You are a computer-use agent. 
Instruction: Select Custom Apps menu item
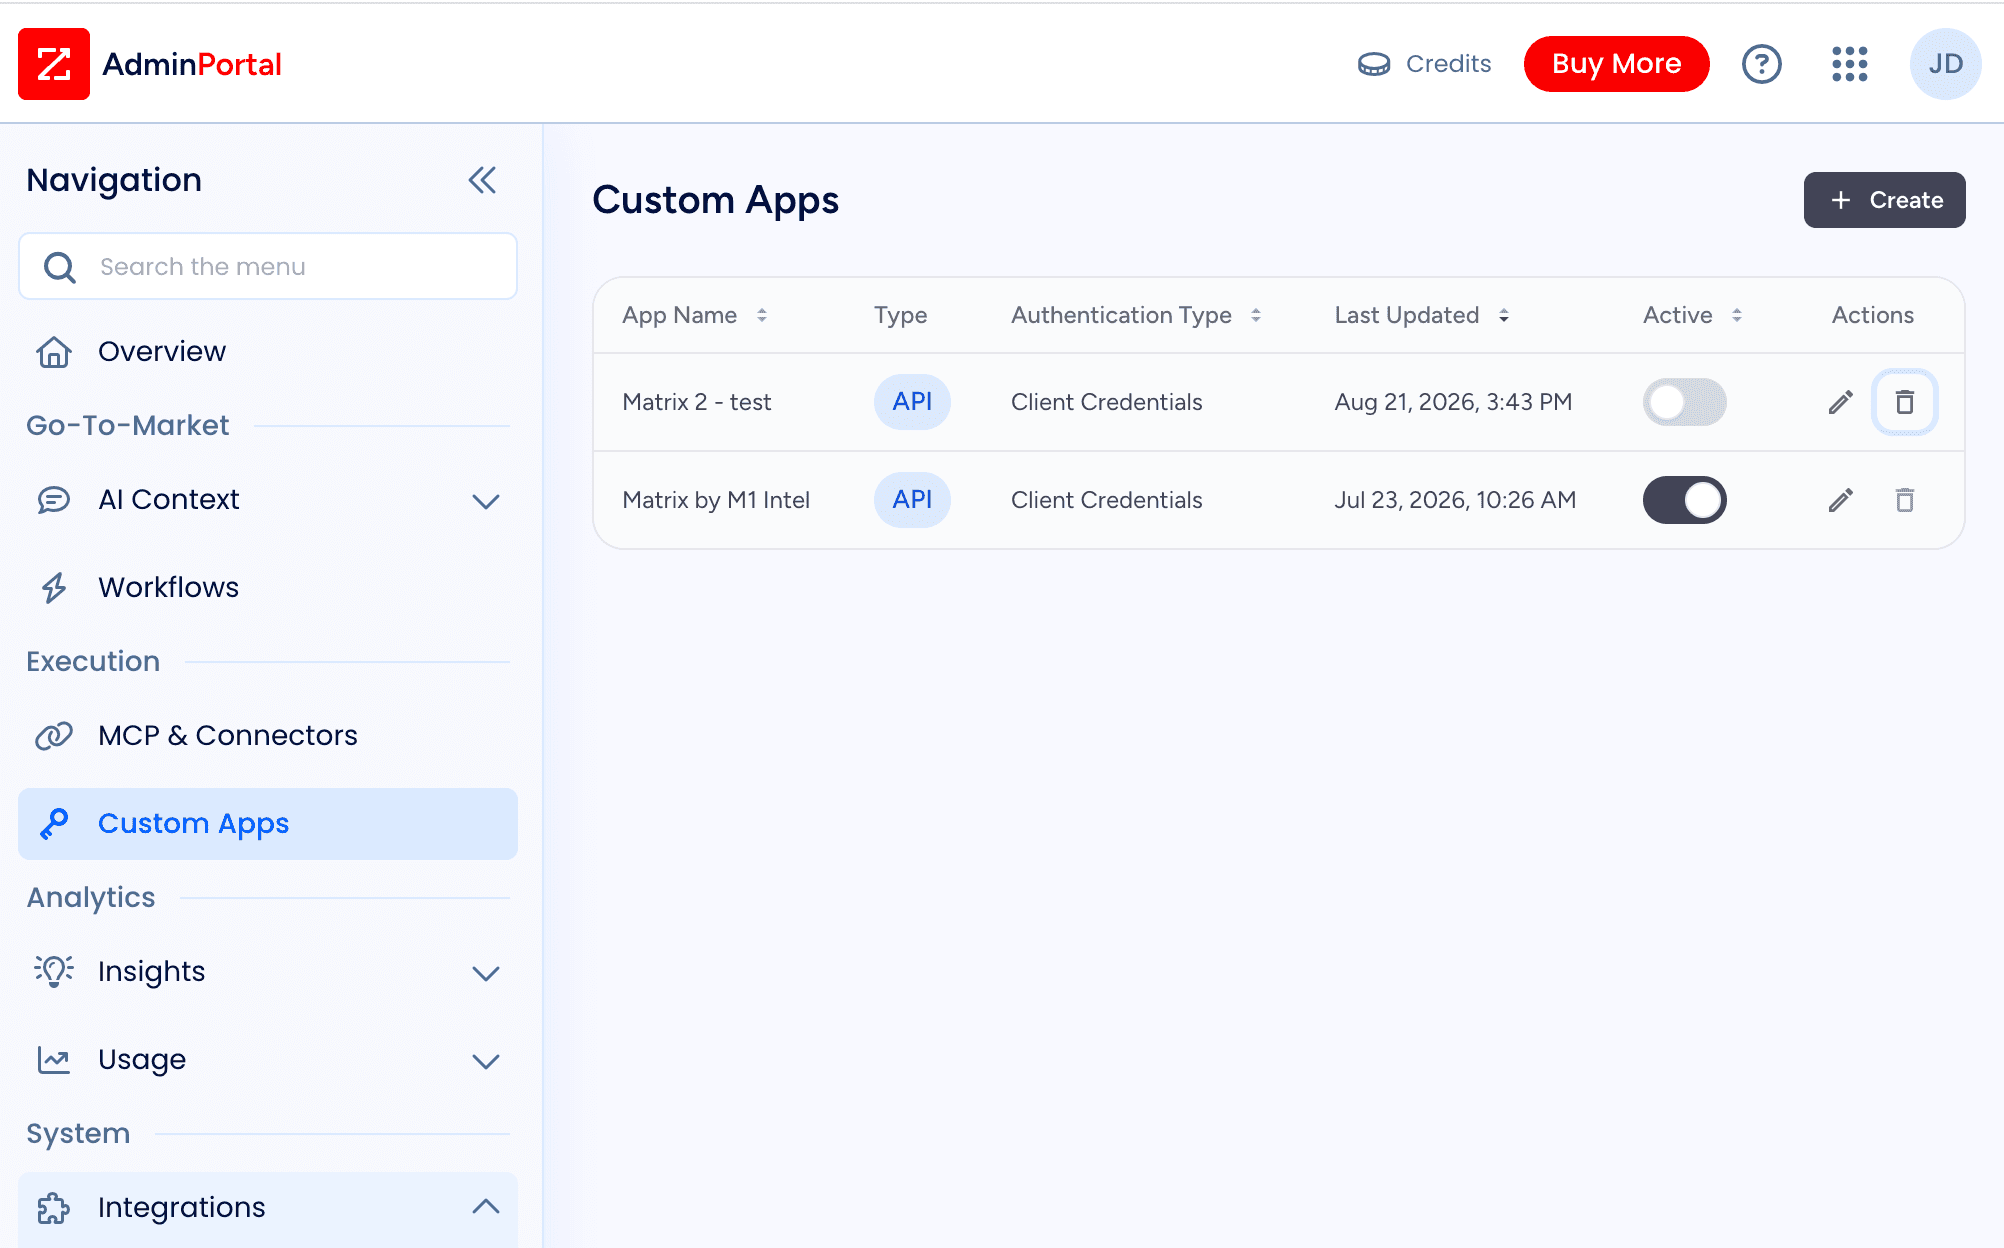click(x=268, y=824)
